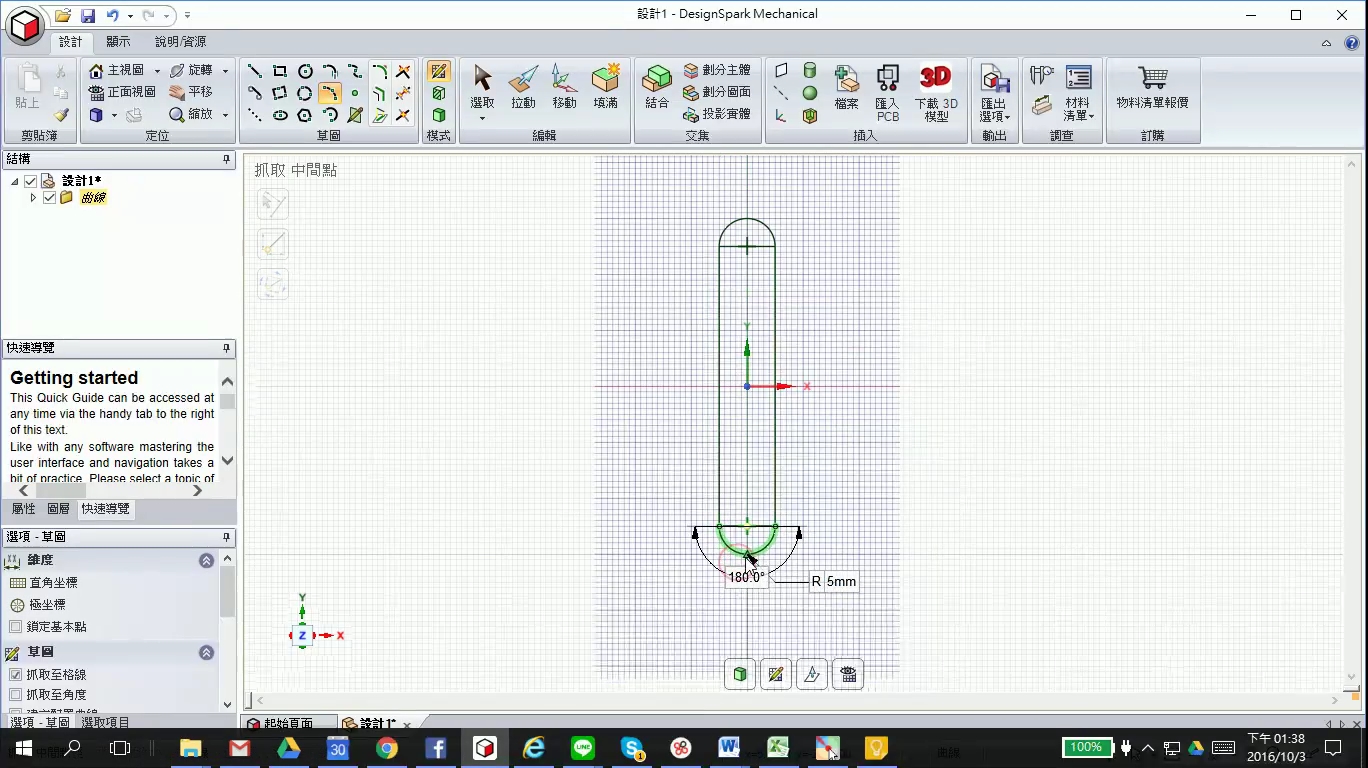Click the 匯入 PCB import icon

pos(887,93)
